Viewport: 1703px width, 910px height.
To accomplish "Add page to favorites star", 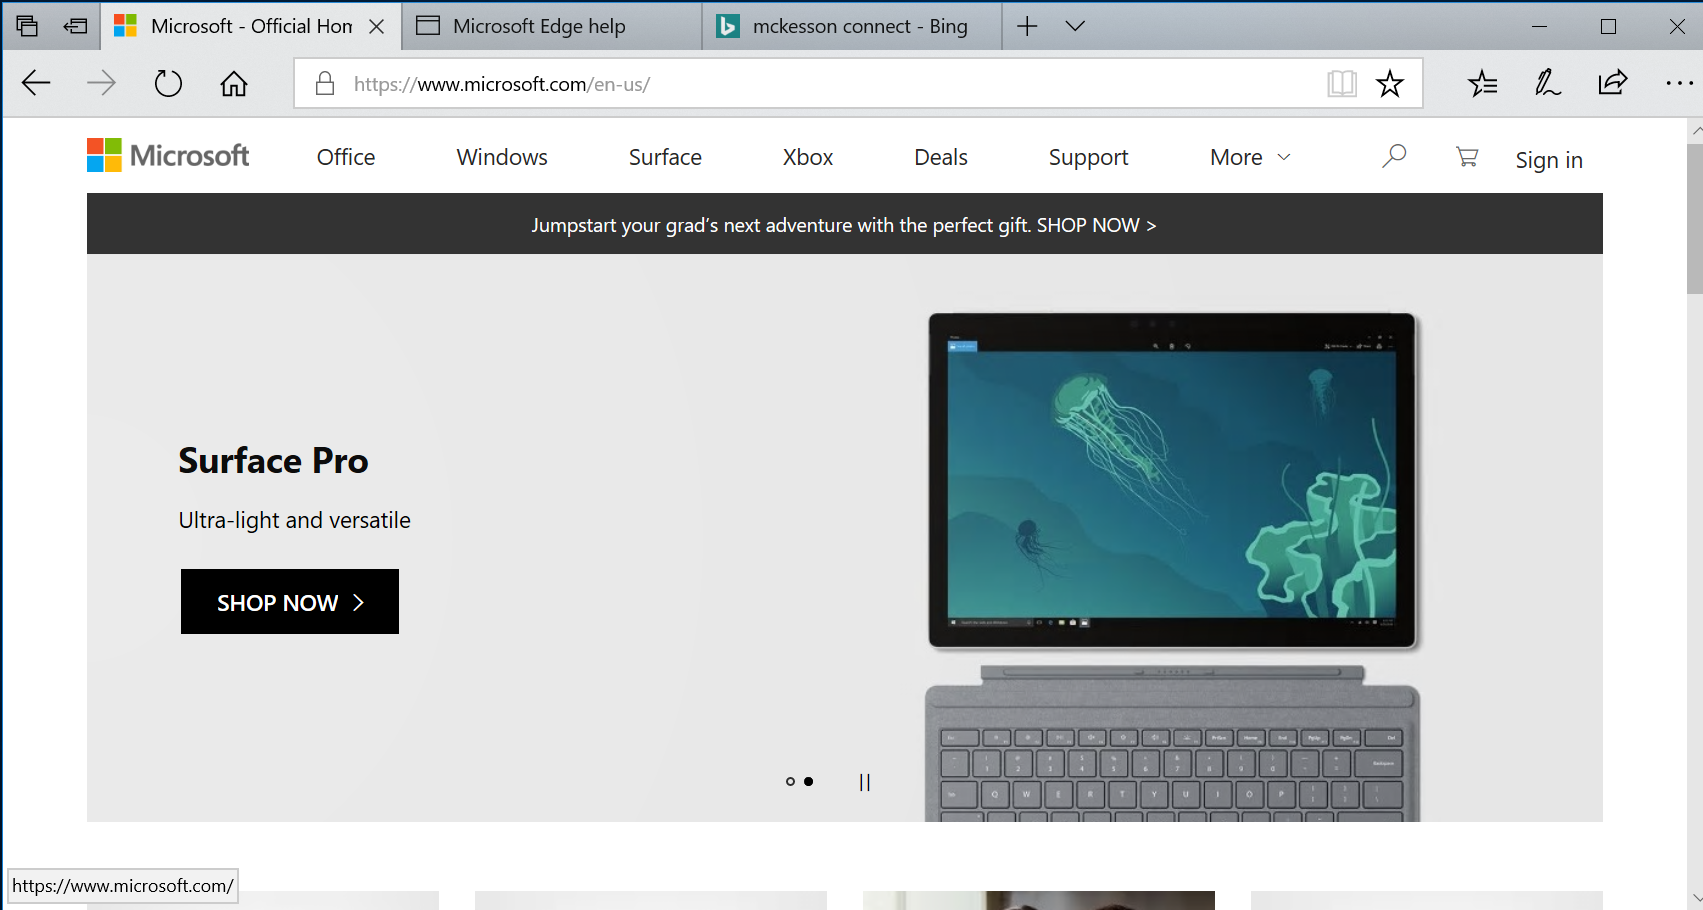I will (1390, 83).
